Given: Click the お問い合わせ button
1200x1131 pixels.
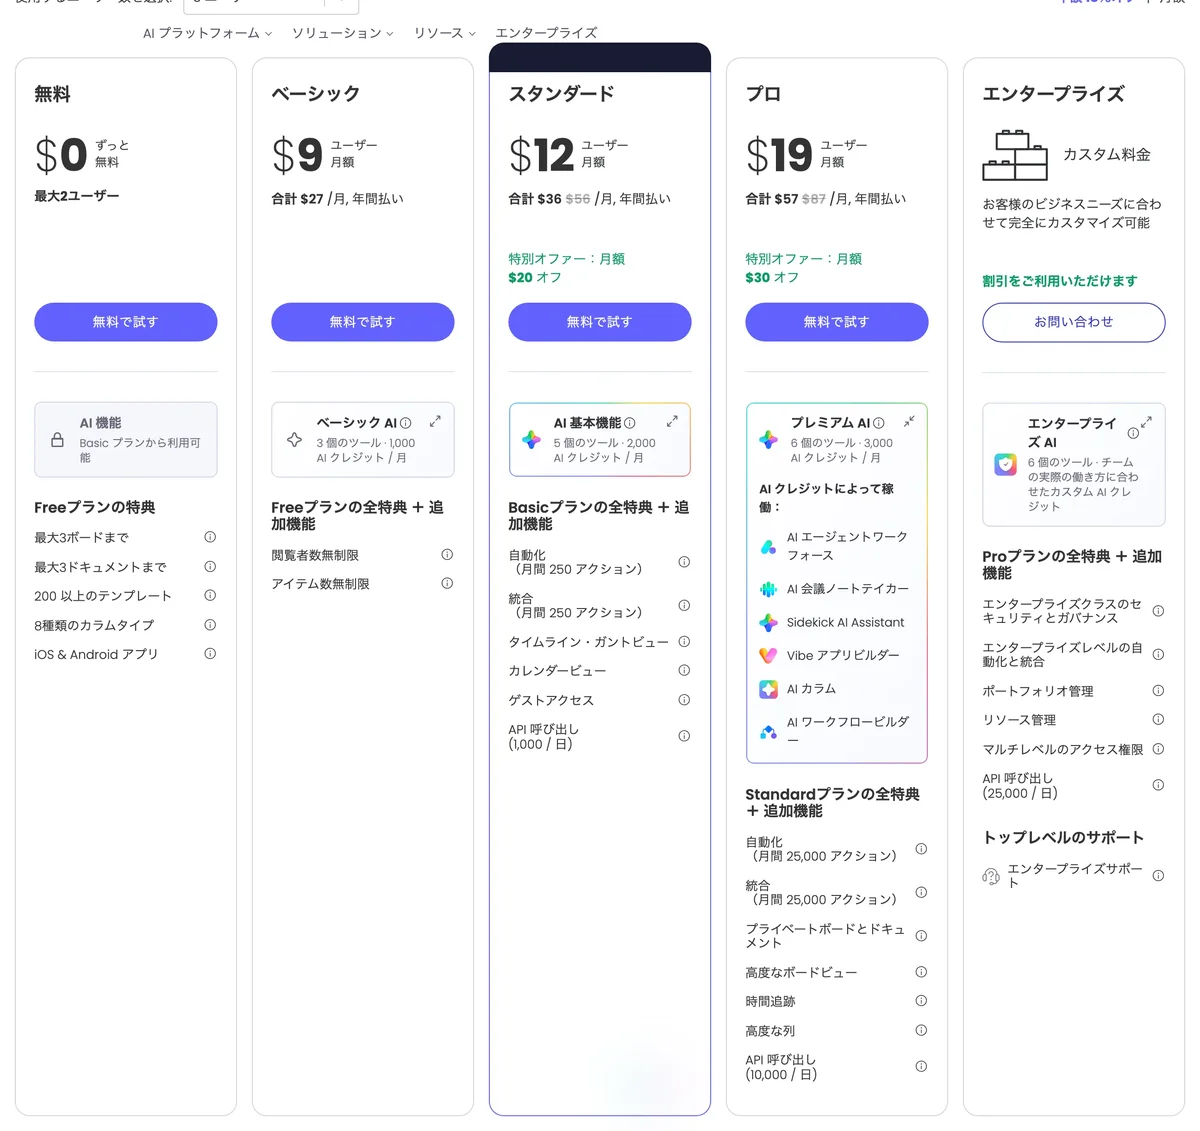Looking at the screenshot, I should pos(1074,322).
